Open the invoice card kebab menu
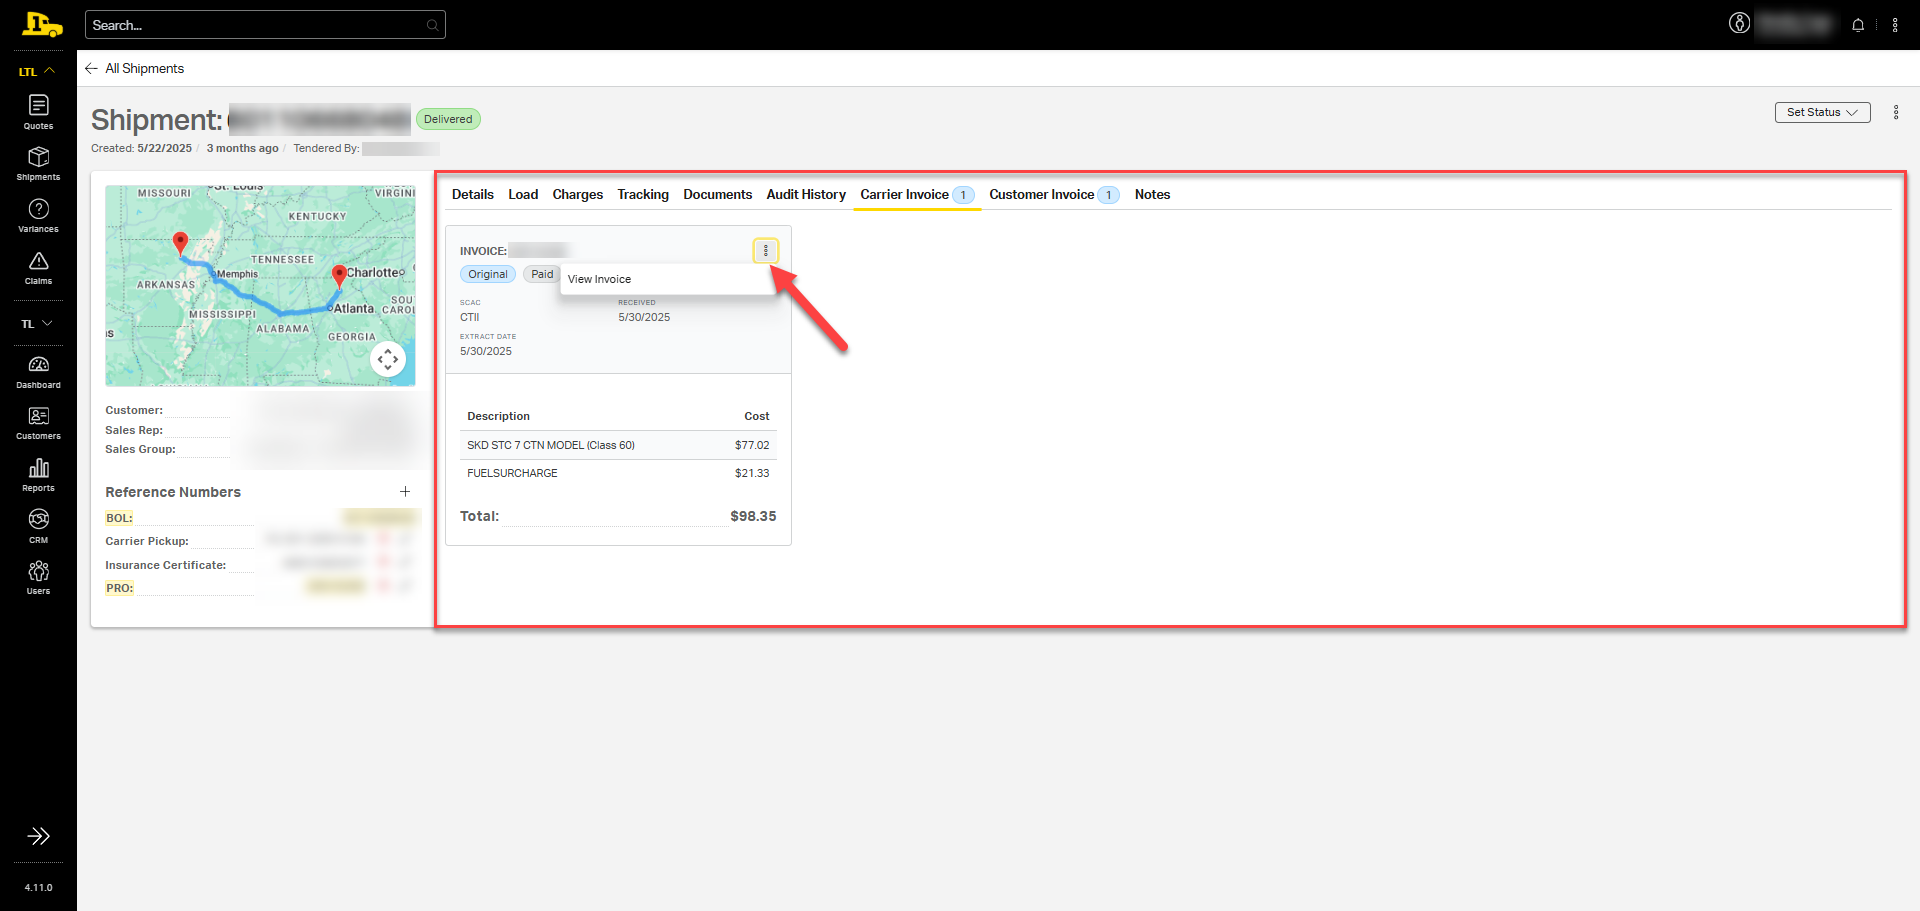Image resolution: width=1920 pixels, height=911 pixels. click(x=766, y=250)
